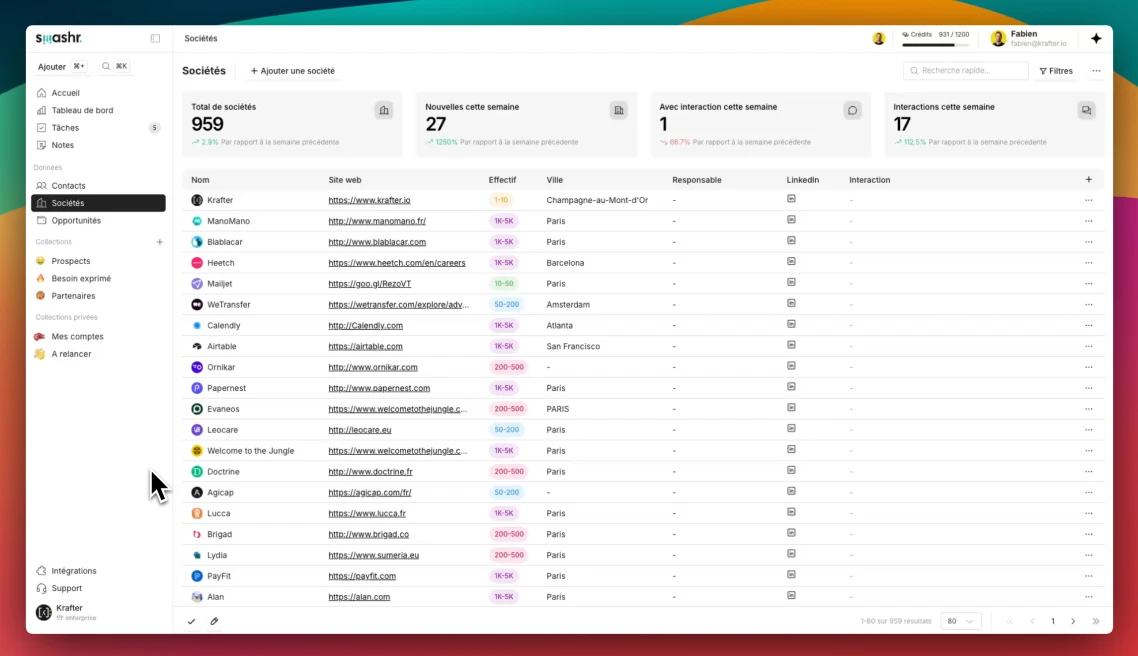Click the Sociétés breadcrumb in top bar

200,38
